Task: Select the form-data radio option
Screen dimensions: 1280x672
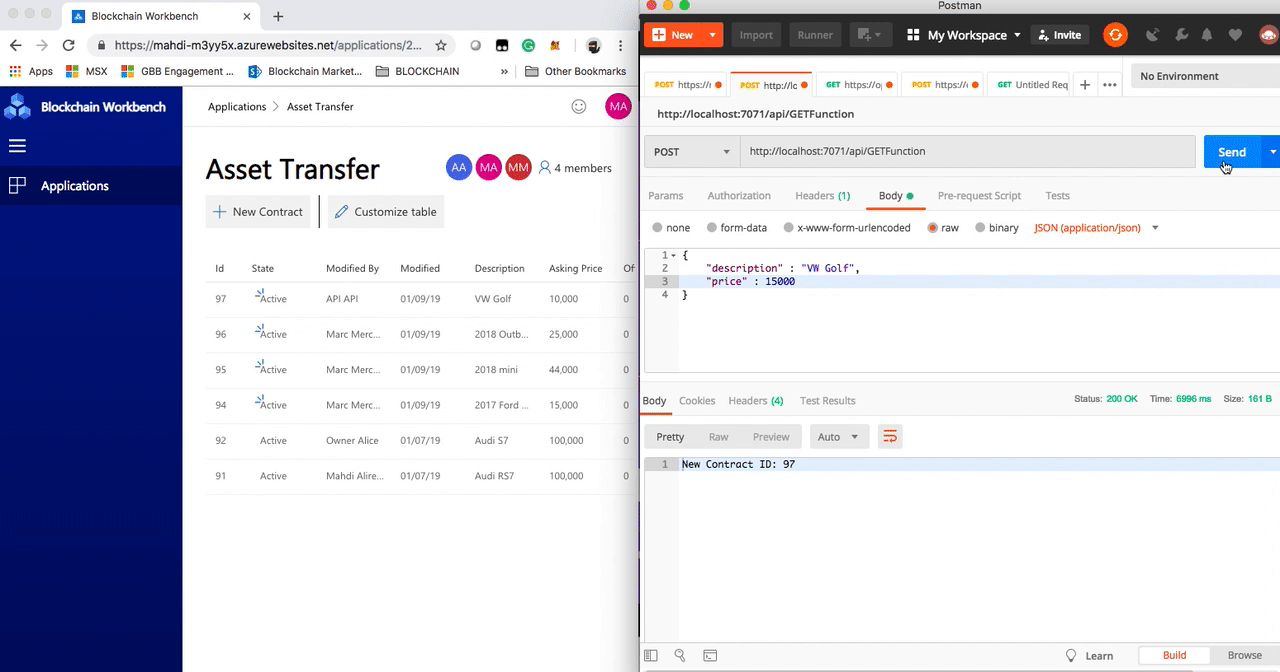Action: [x=711, y=228]
